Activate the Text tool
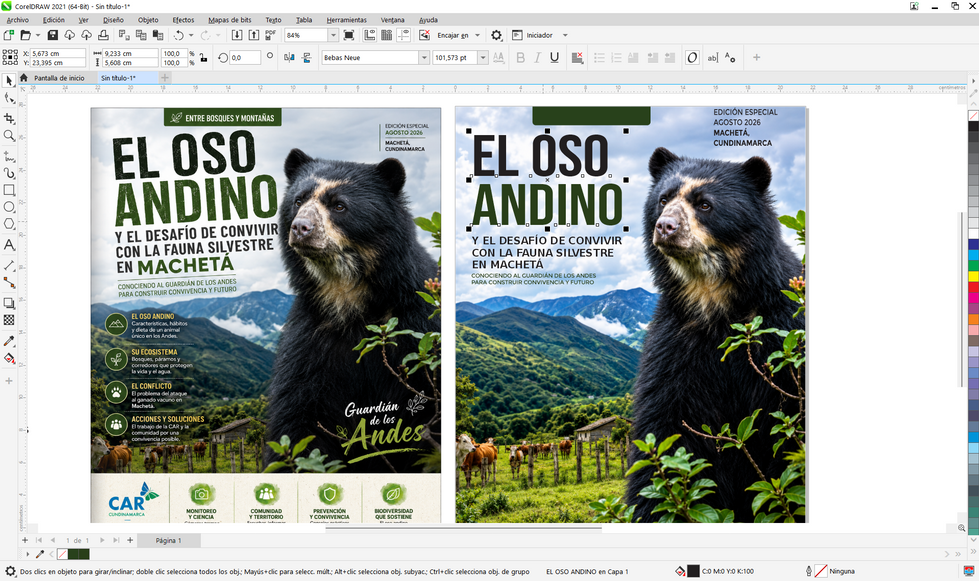This screenshot has width=979, height=581. [9, 245]
